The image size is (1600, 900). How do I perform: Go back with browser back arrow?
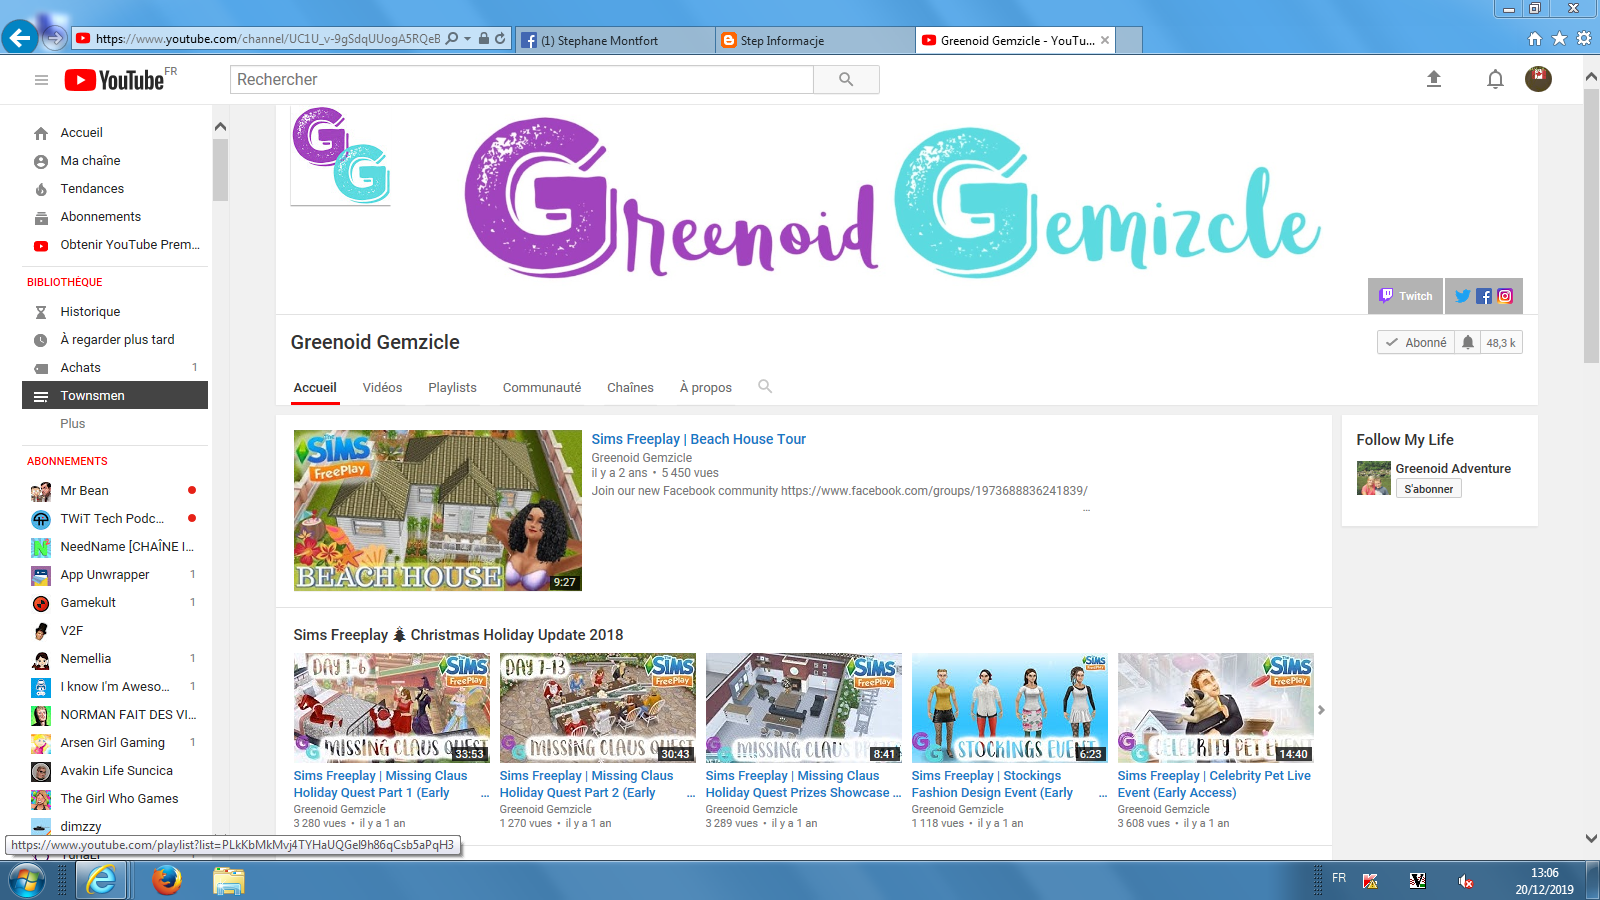click(20, 38)
